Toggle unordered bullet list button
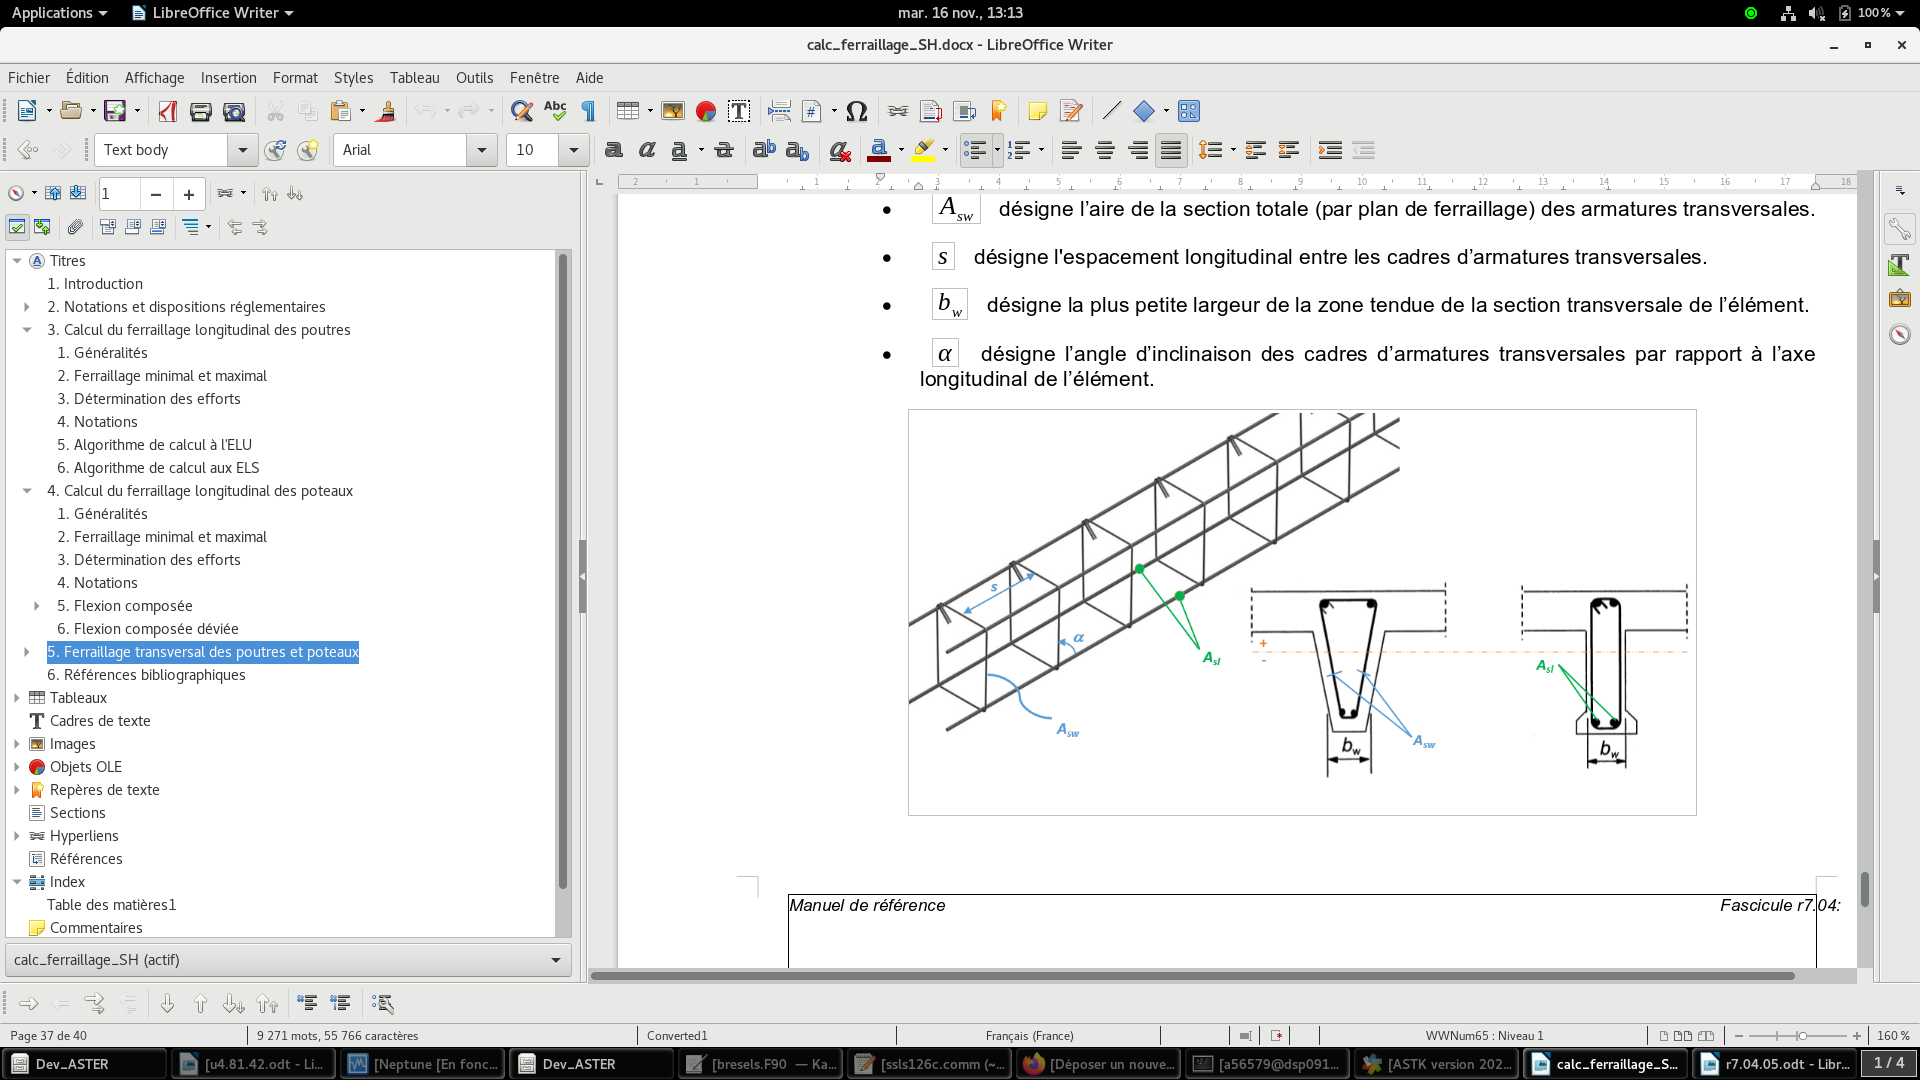The width and height of the screenshot is (1920, 1080). click(974, 150)
